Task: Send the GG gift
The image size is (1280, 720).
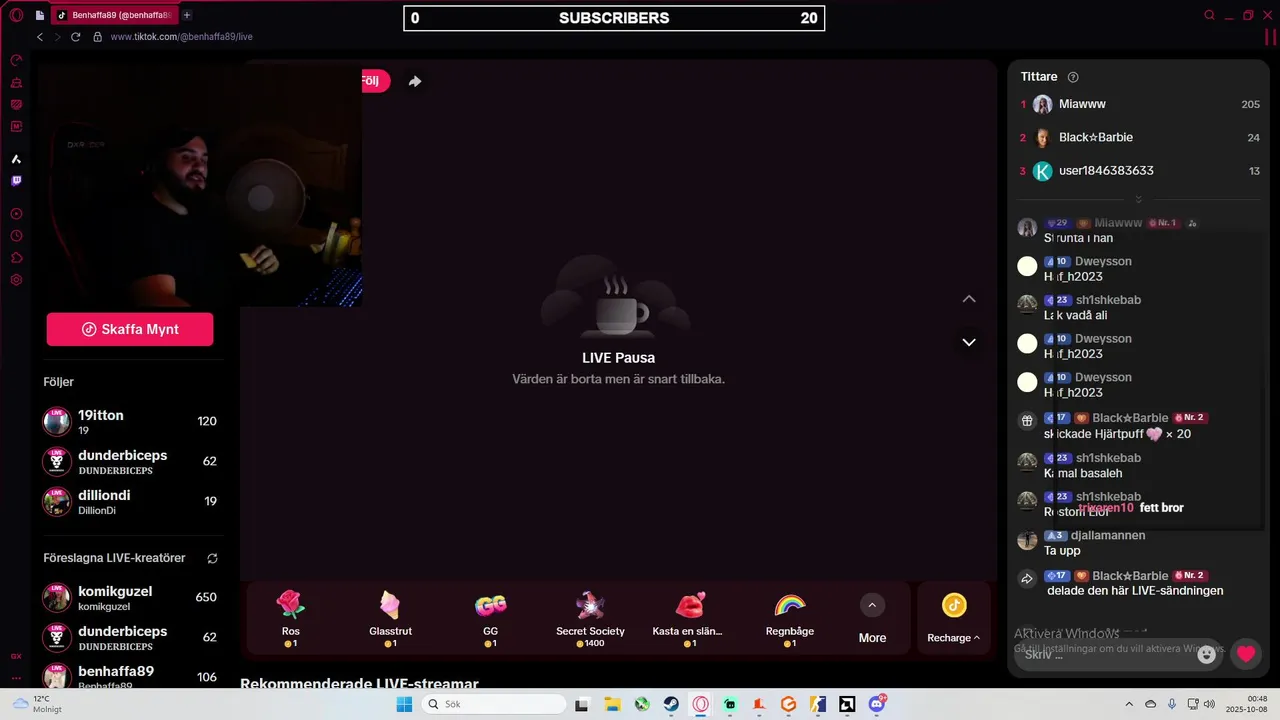Action: 490,618
